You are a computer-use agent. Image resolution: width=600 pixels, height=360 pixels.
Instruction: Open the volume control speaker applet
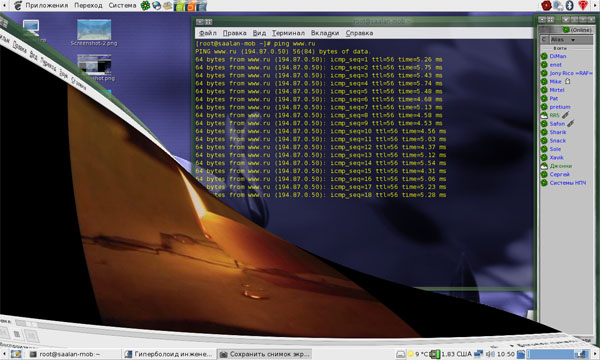[x=490, y=355]
